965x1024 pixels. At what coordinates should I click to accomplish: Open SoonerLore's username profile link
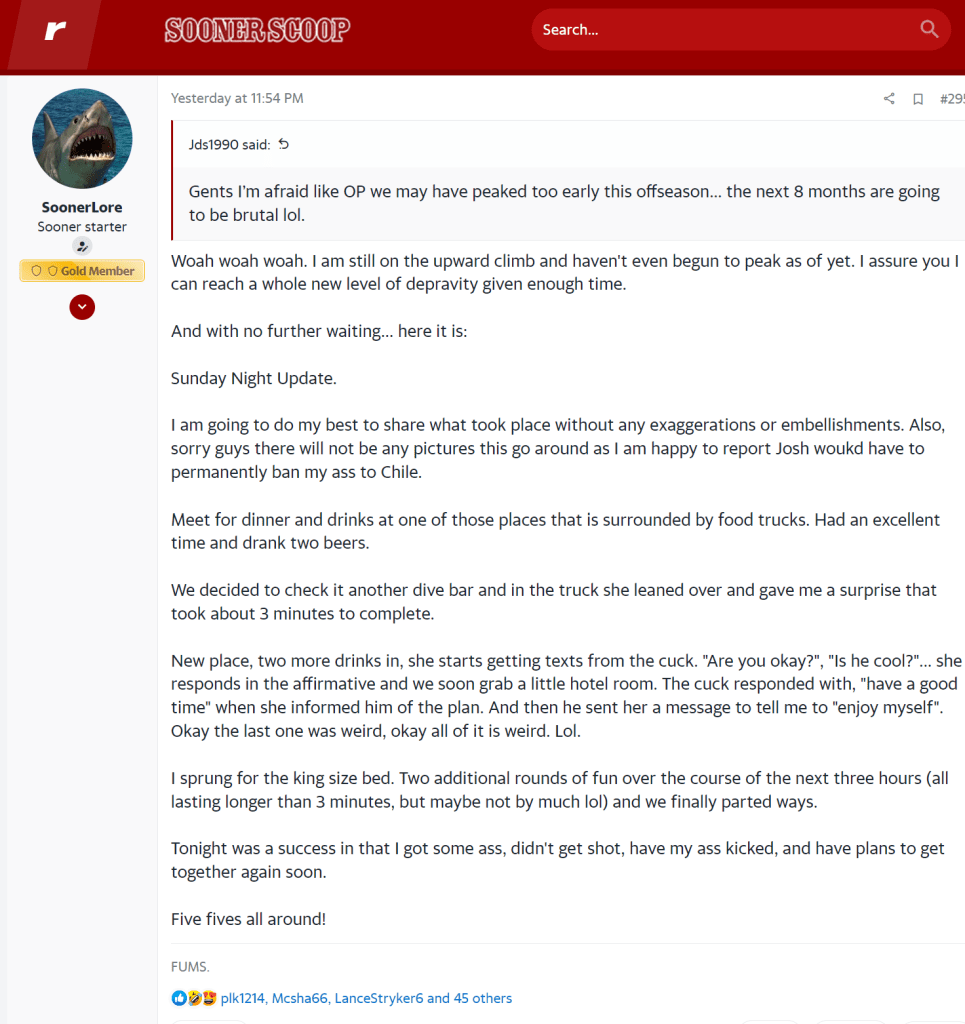coord(82,207)
